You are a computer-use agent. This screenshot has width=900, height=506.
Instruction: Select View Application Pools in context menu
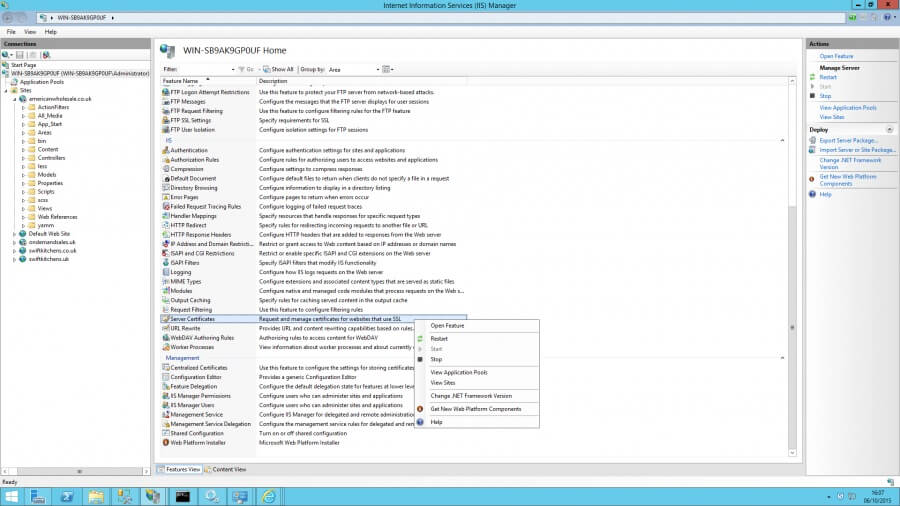pyautogui.click(x=458, y=372)
